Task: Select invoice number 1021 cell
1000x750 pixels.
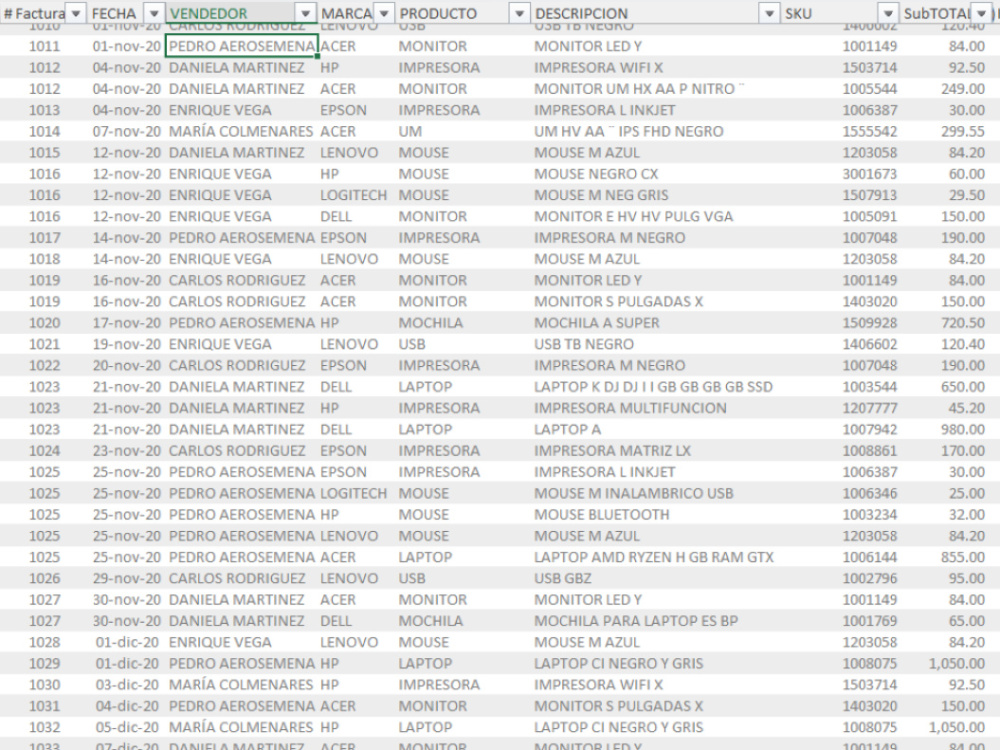Action: (45, 344)
